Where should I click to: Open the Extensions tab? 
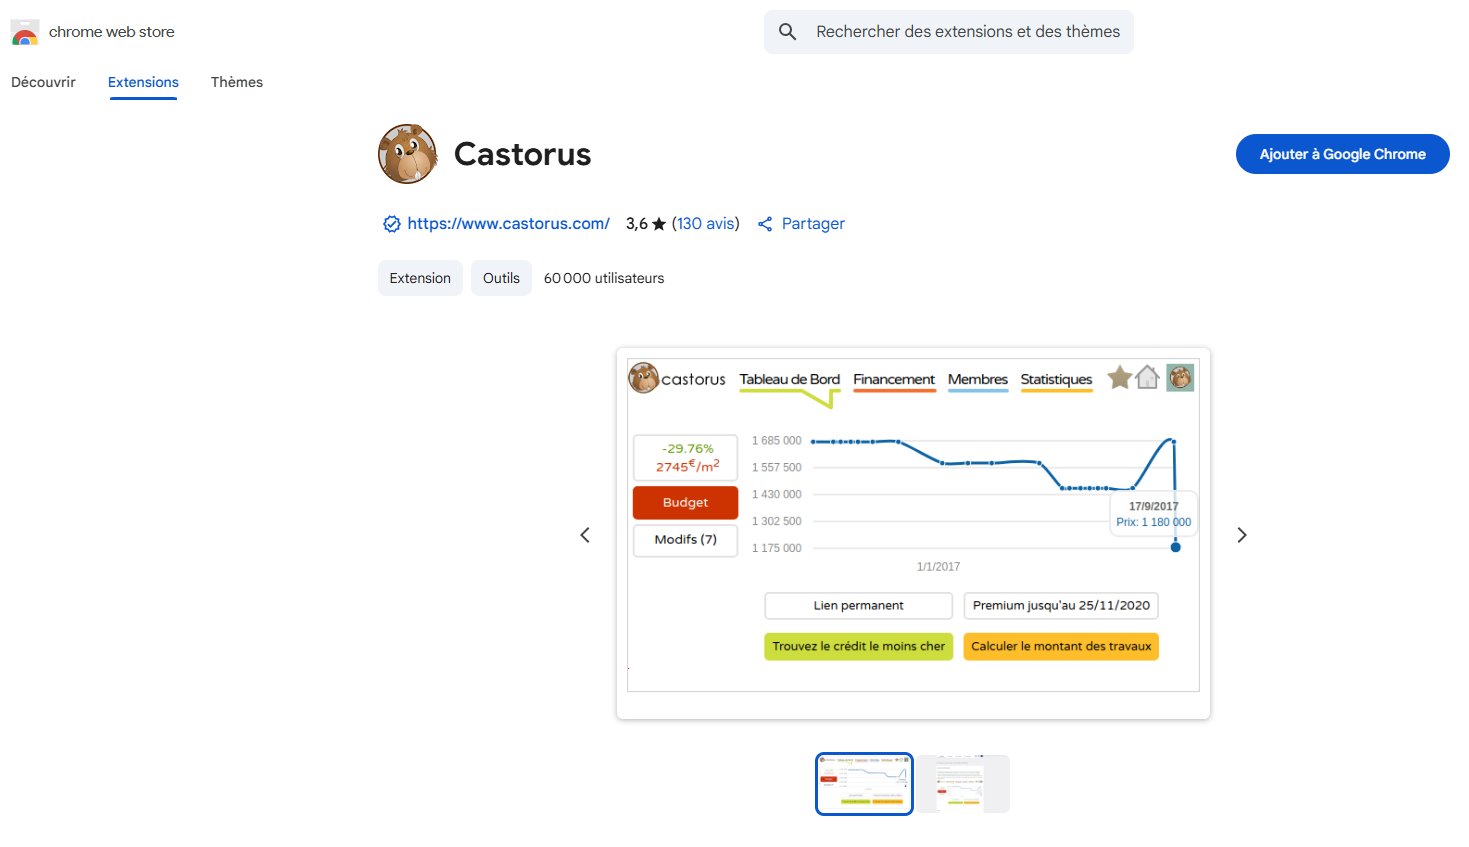pos(142,82)
